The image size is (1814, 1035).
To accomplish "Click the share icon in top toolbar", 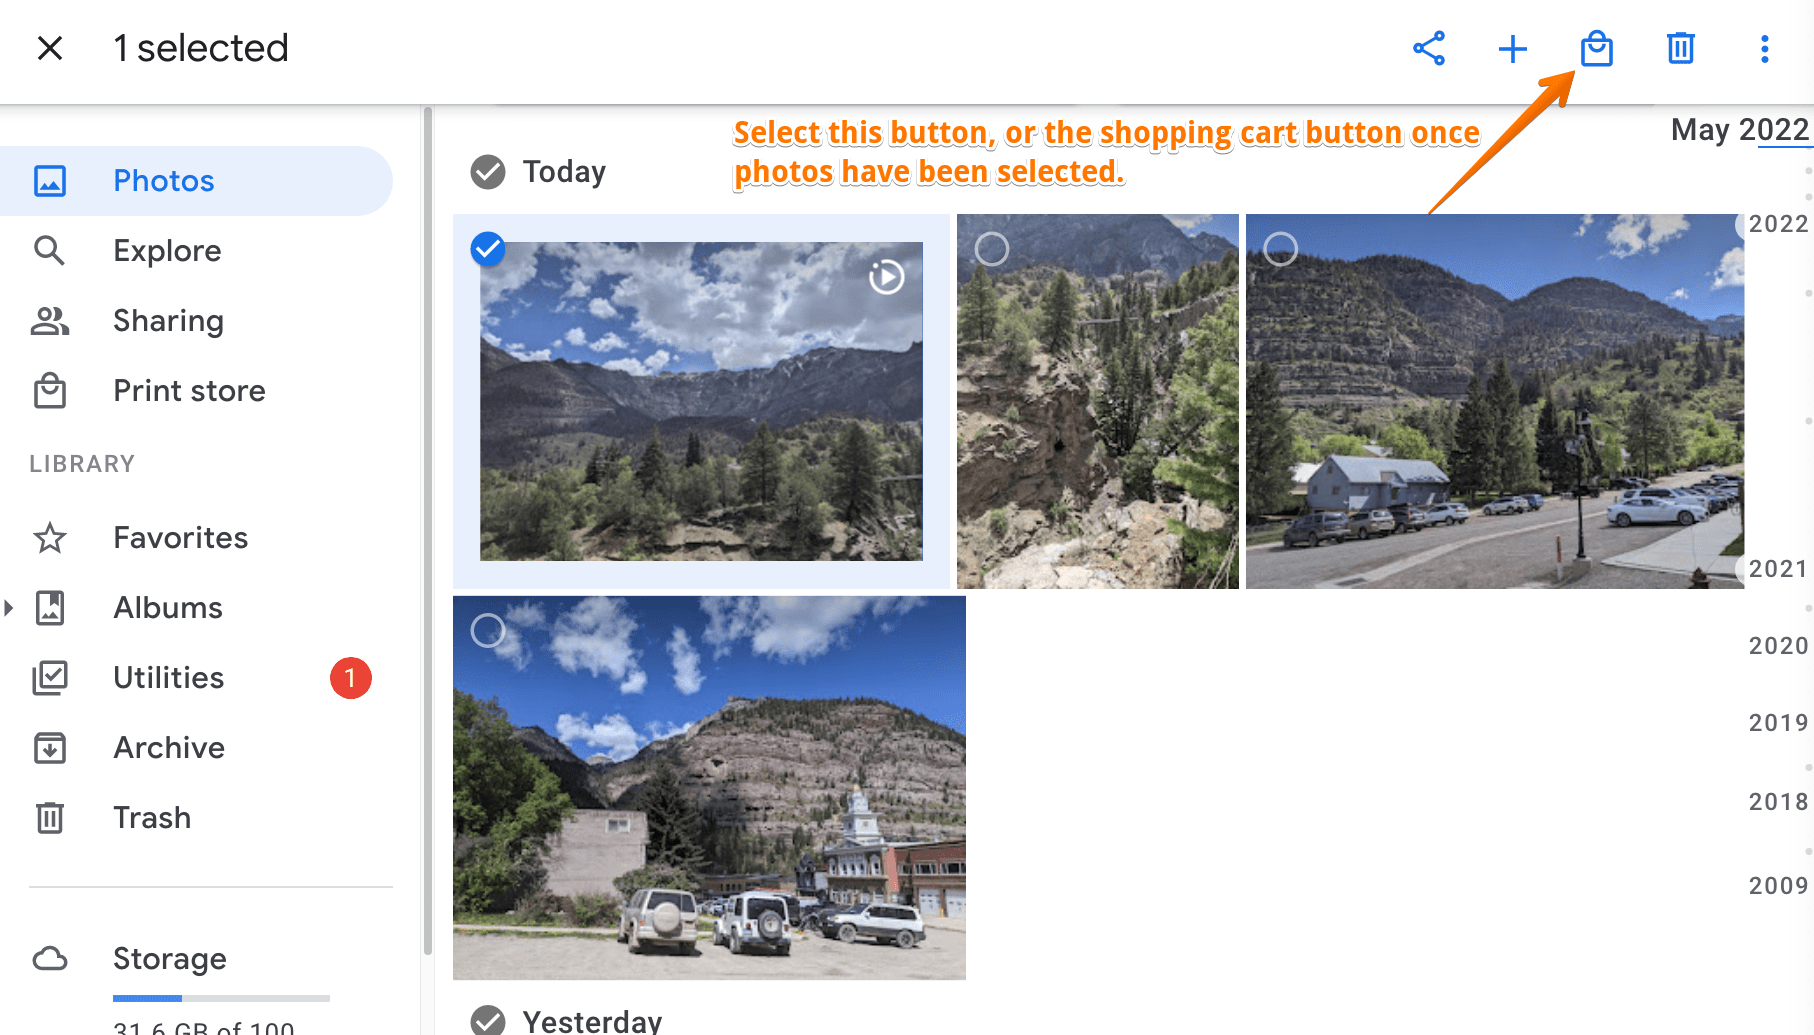I will pos(1429,48).
